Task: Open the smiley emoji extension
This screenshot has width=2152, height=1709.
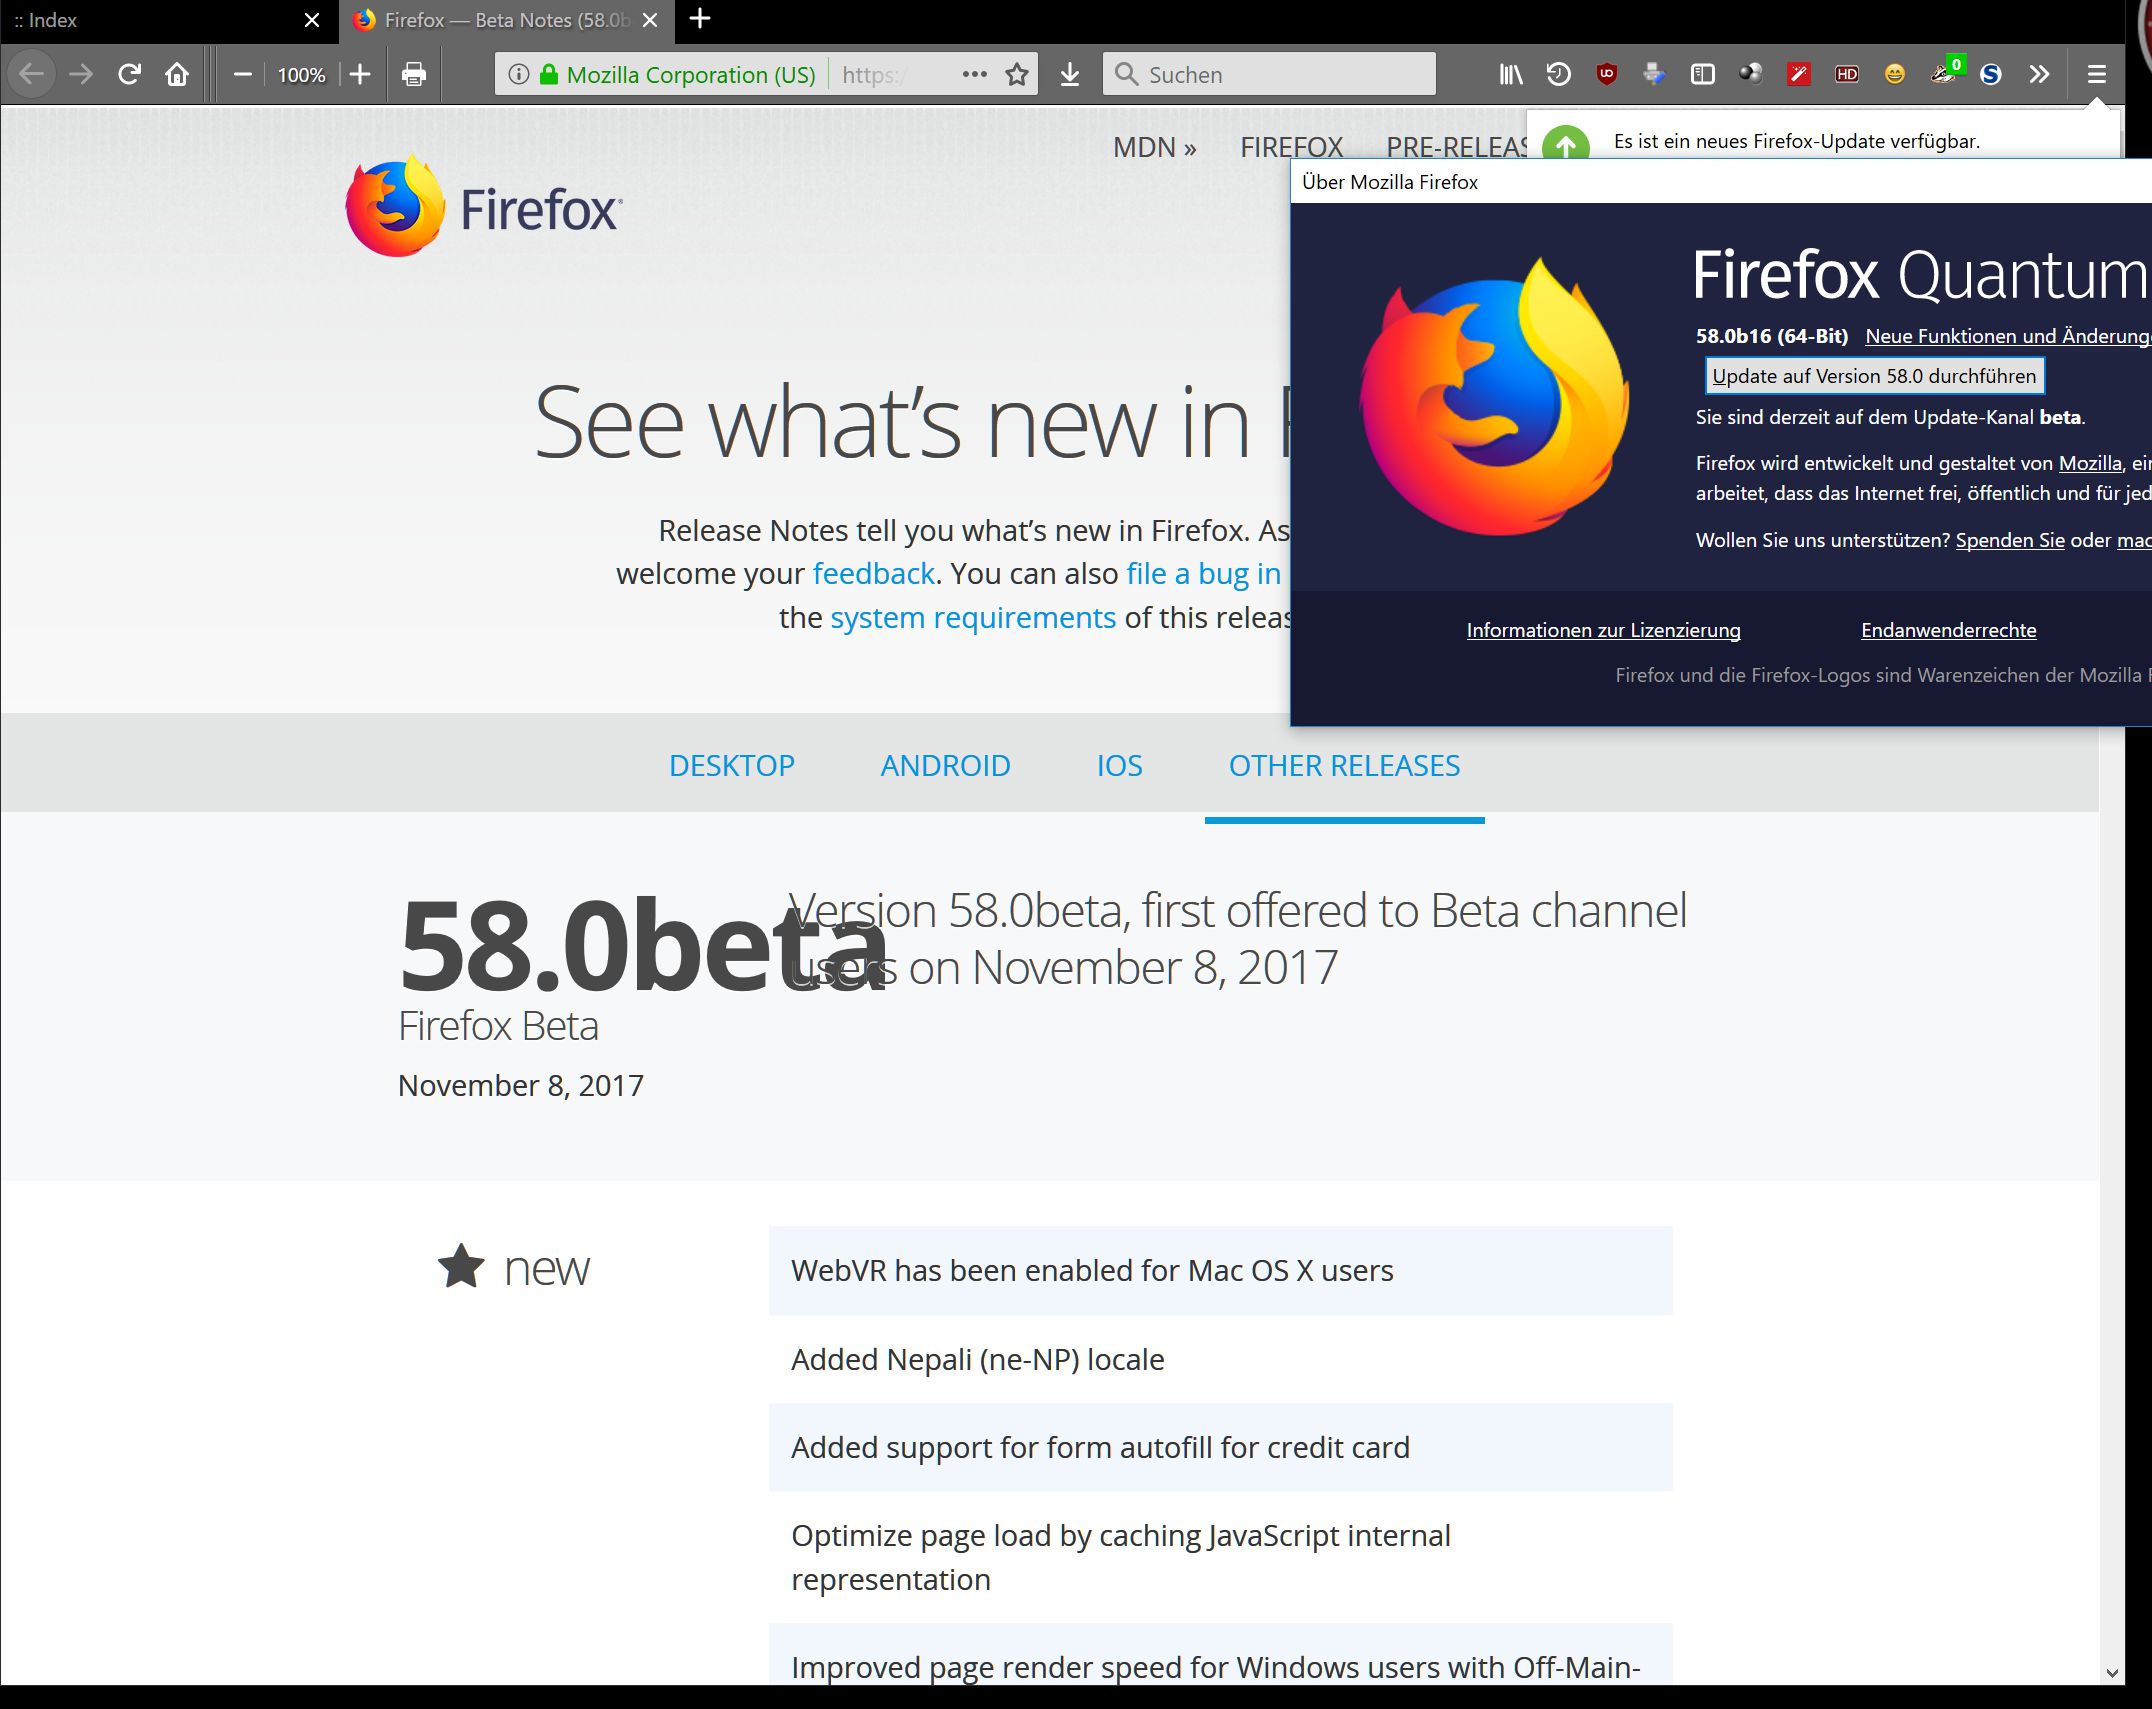Action: pos(1894,74)
